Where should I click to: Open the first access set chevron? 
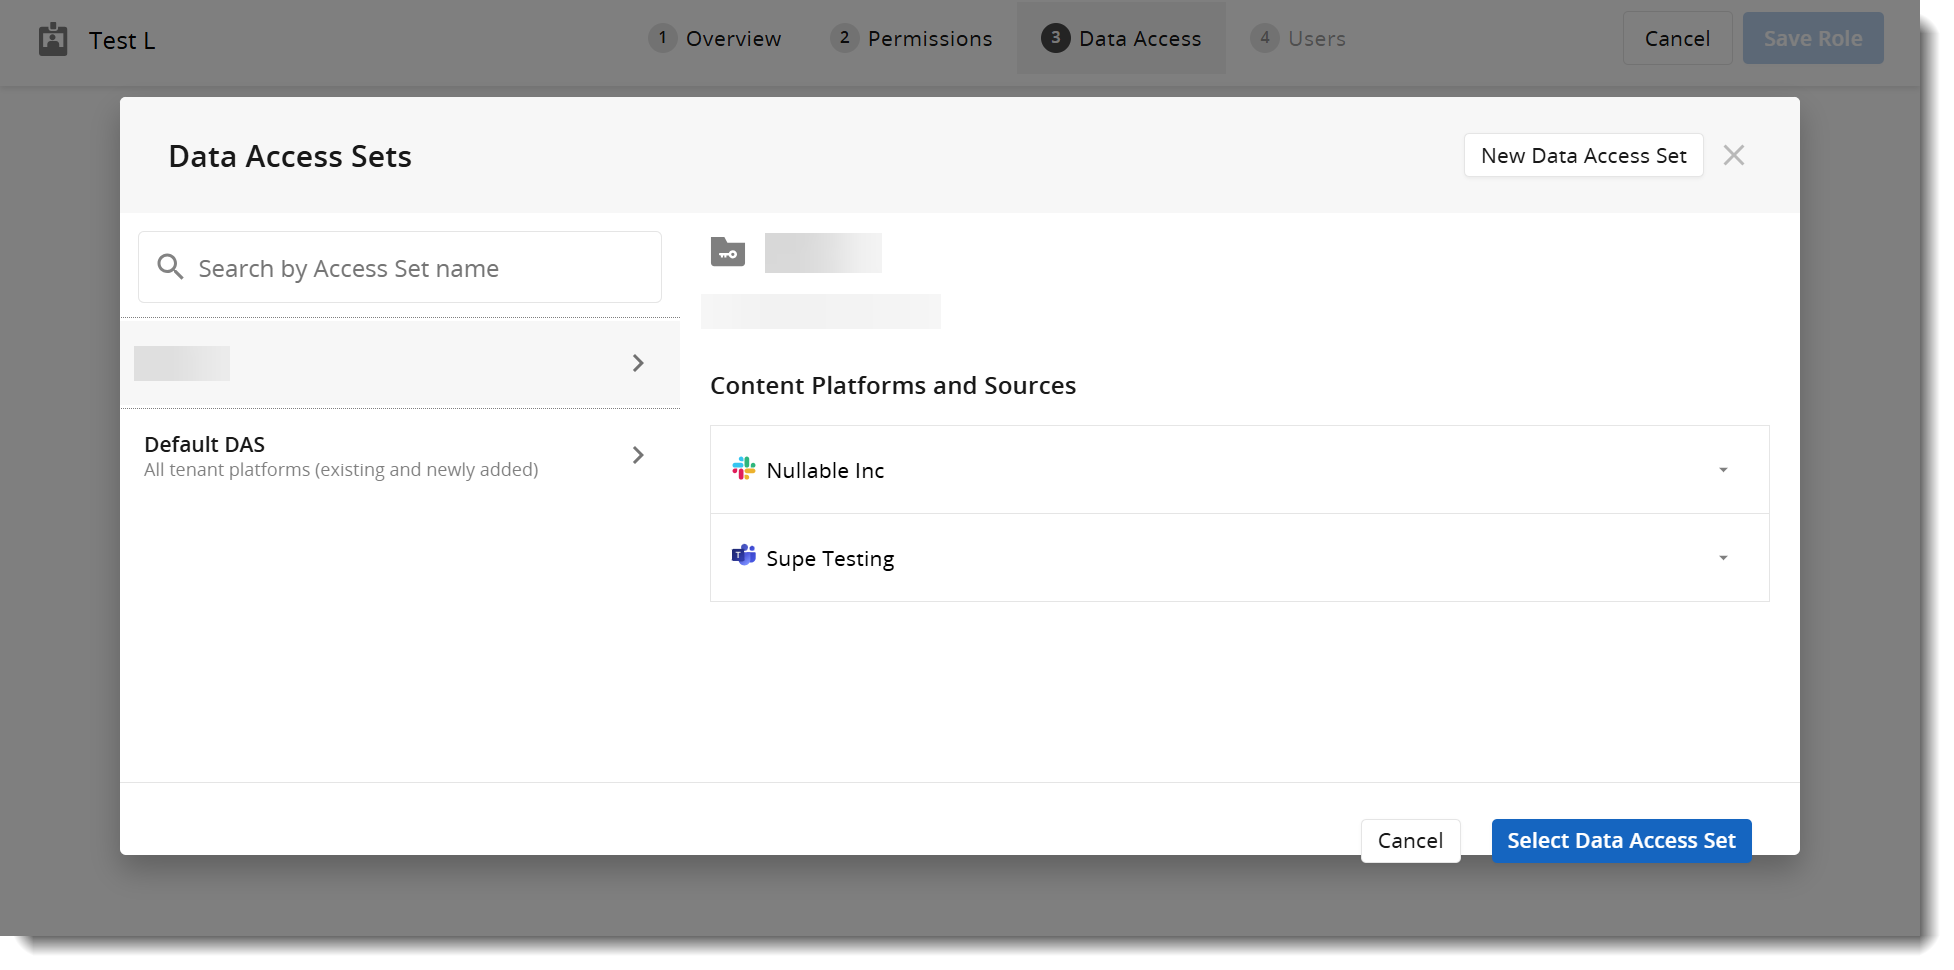pyautogui.click(x=638, y=363)
